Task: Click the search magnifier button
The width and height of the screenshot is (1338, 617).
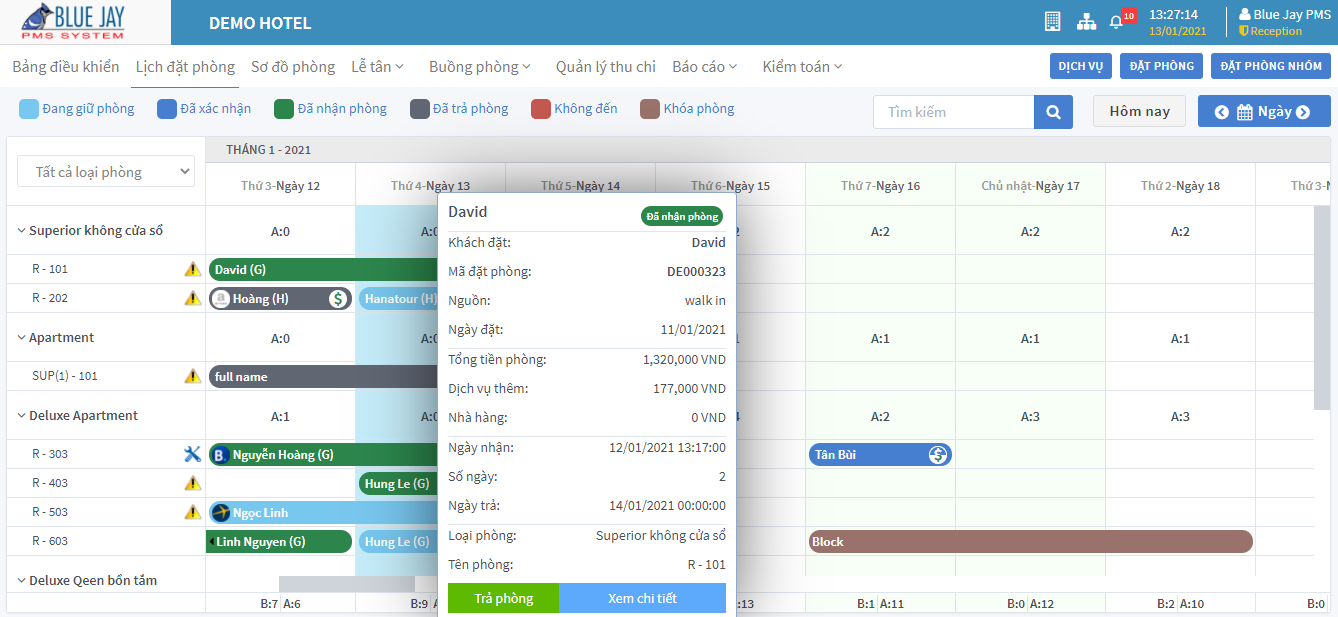Action: [1053, 112]
